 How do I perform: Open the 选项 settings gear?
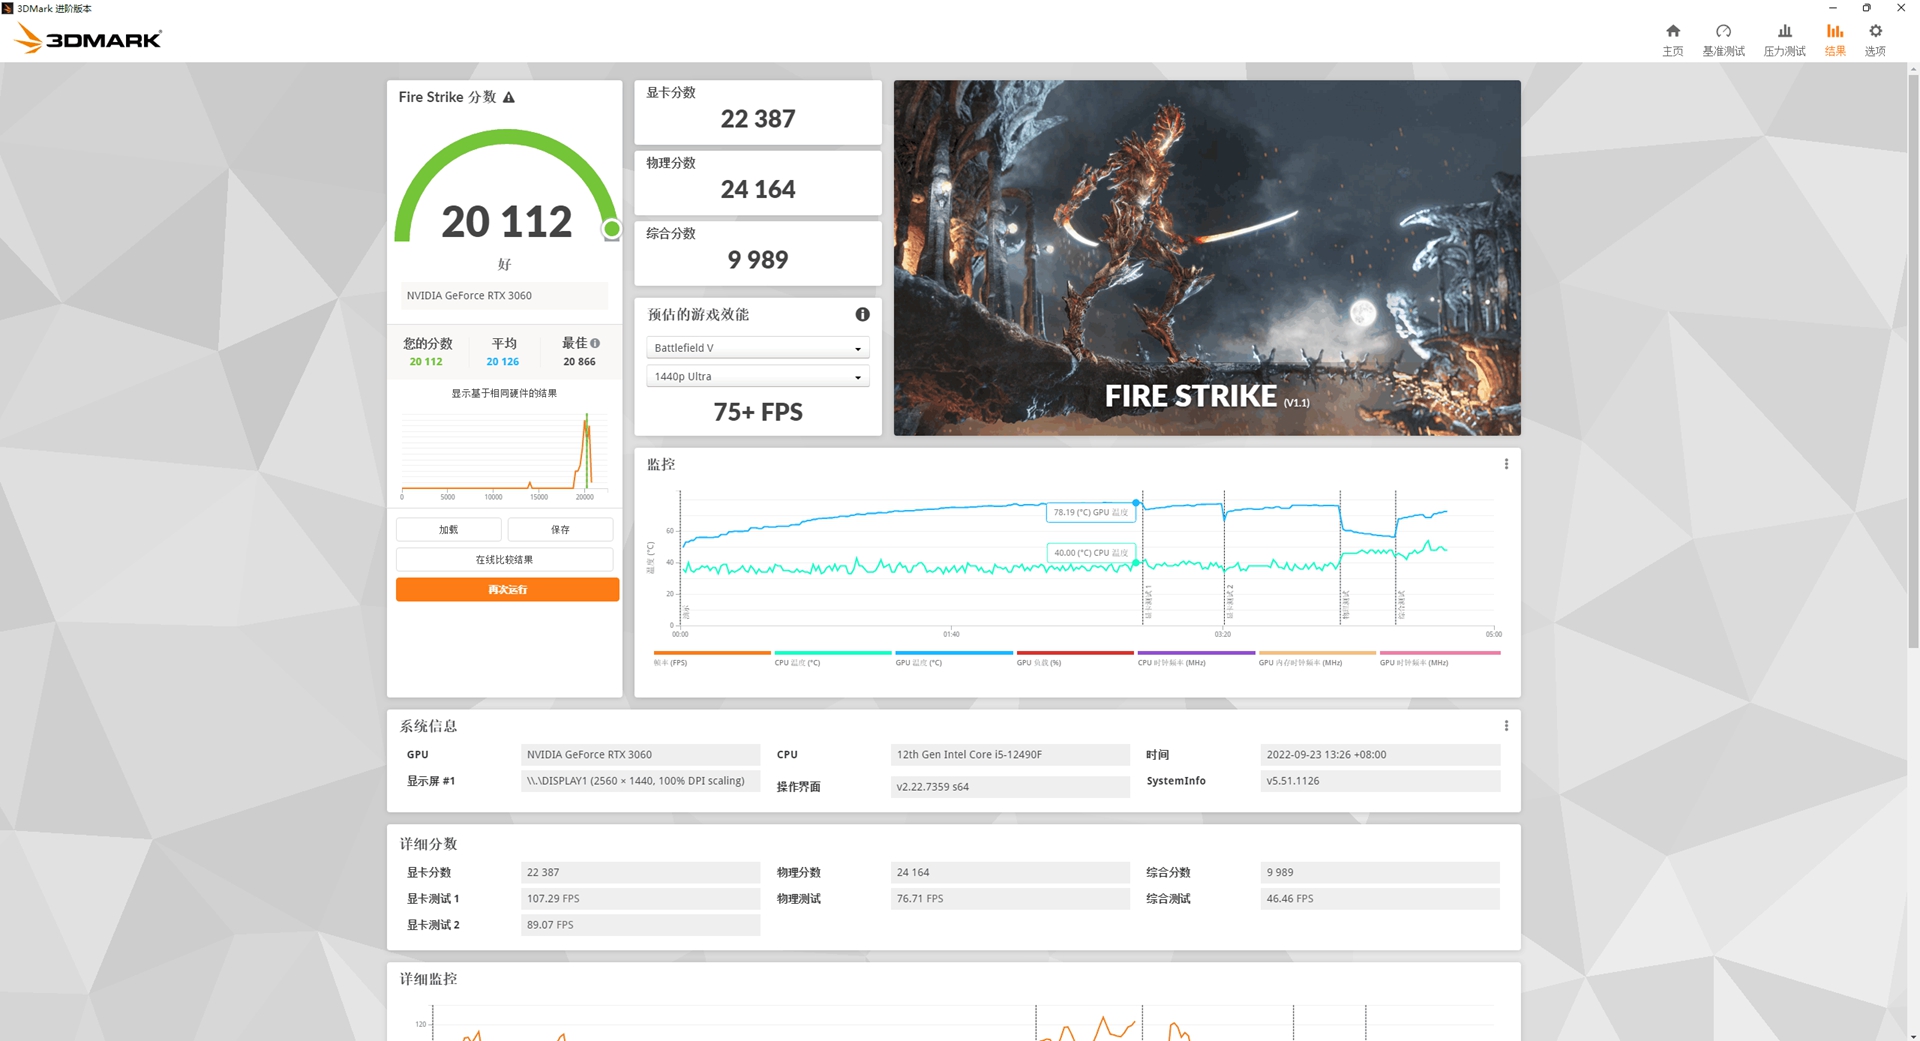[1875, 38]
